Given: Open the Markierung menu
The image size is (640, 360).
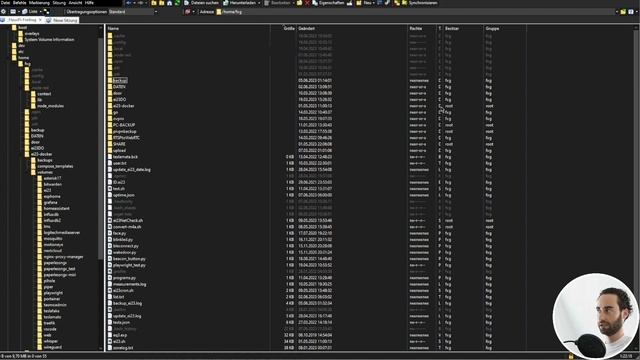Looking at the screenshot, I should click(39, 2).
